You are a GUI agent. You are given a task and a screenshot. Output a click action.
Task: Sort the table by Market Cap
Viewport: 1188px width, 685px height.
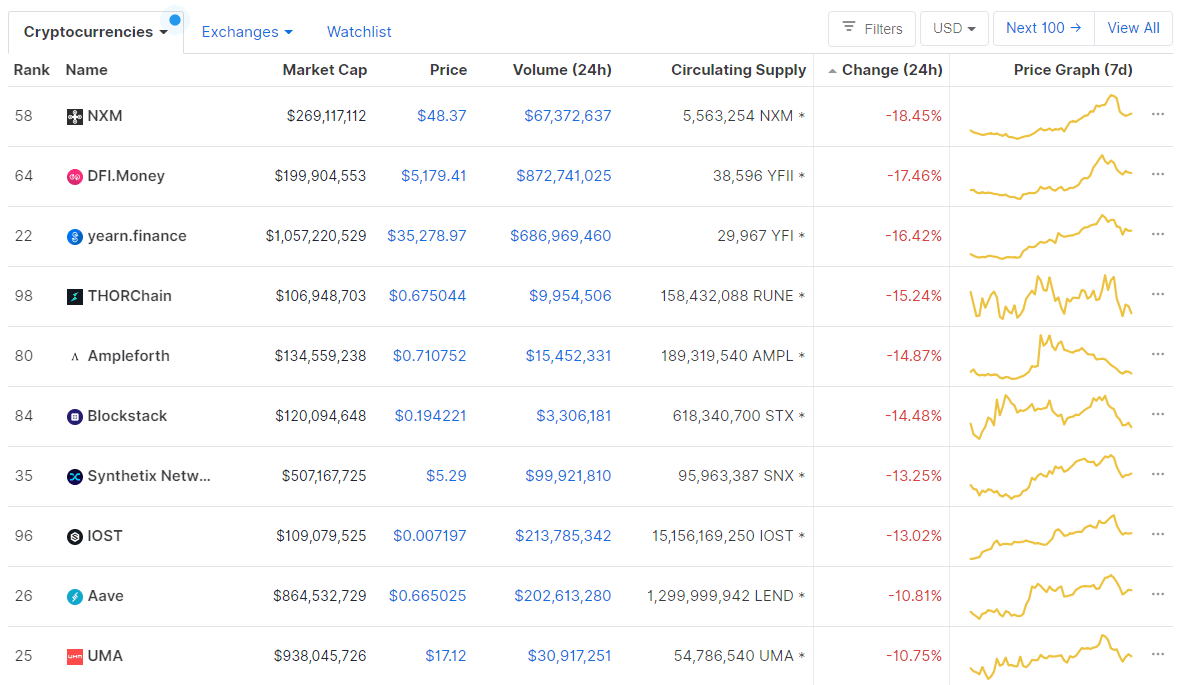click(324, 70)
